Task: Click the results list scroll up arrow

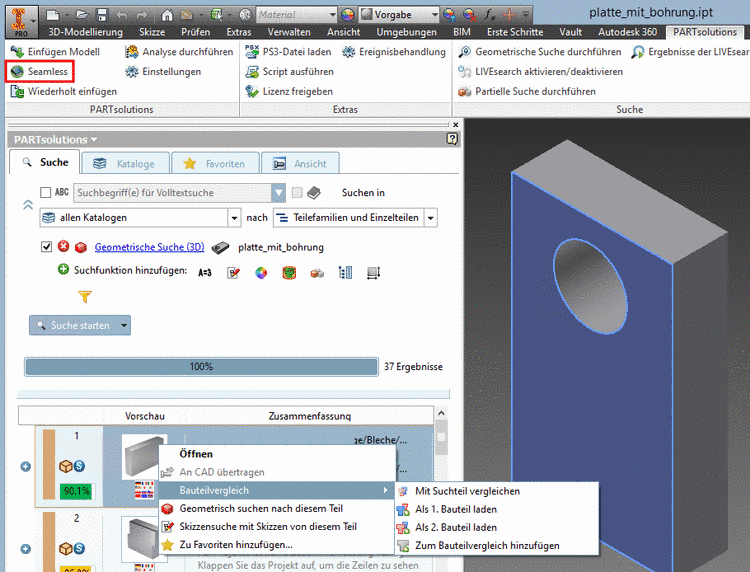Action: tap(441, 413)
